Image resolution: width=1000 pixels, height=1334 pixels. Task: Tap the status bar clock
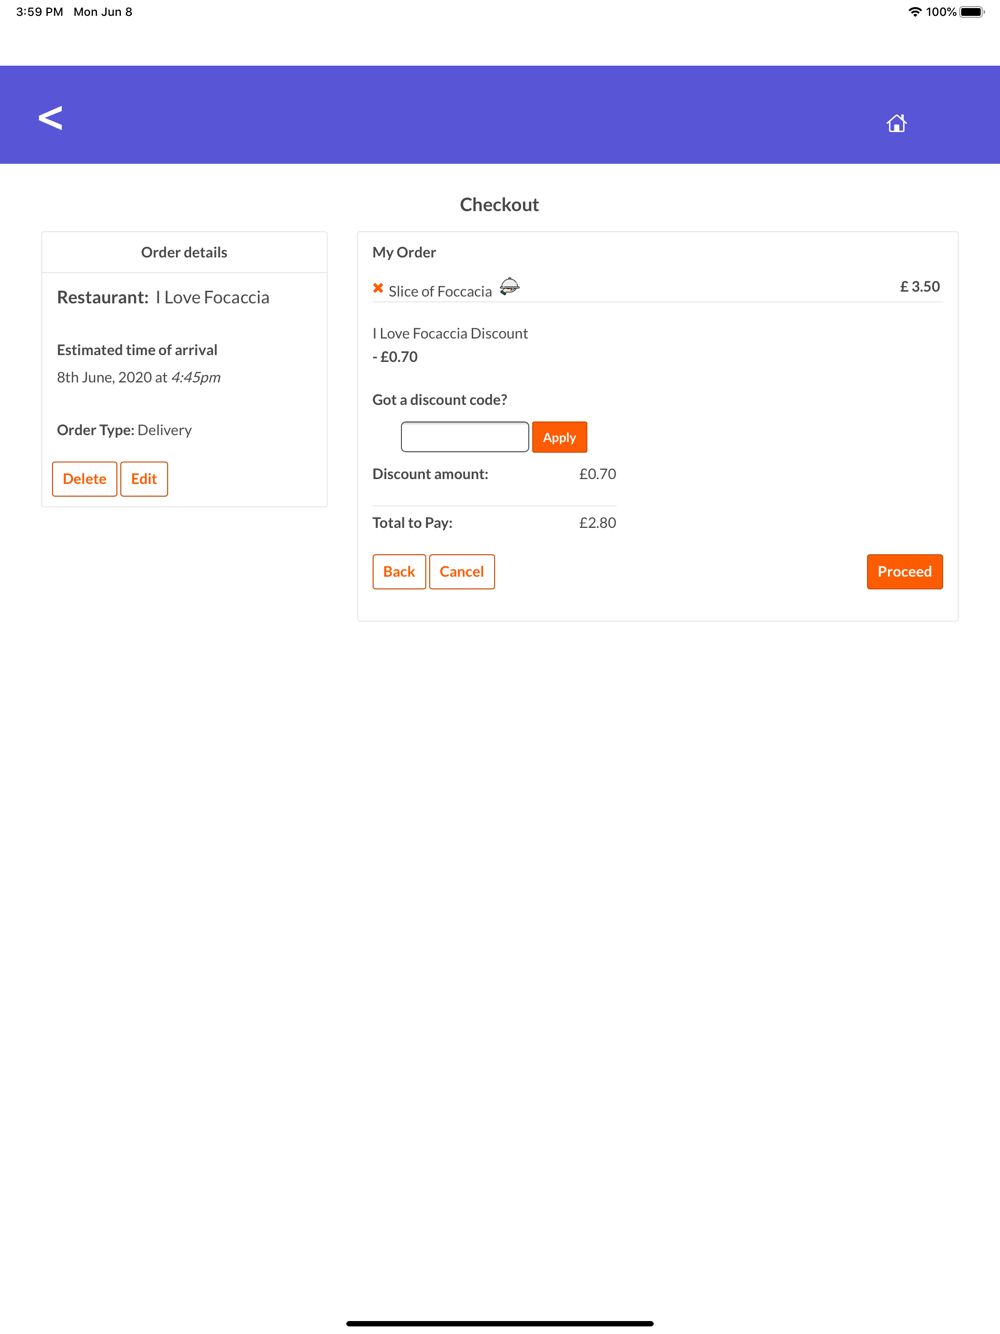(x=39, y=12)
